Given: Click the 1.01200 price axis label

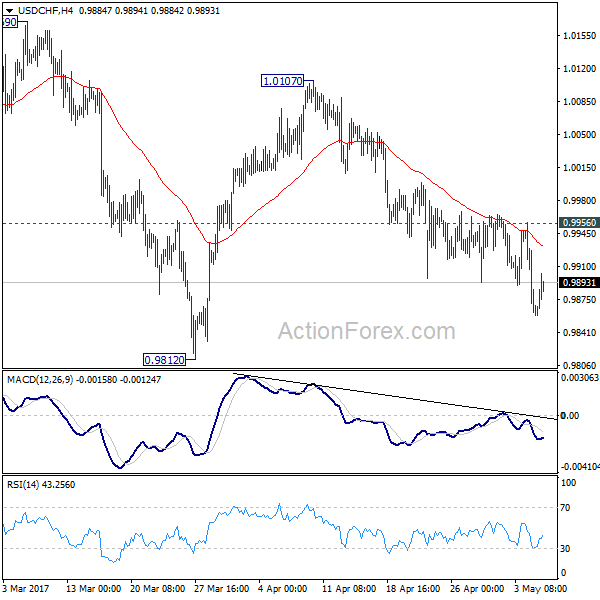Looking at the screenshot, I should pos(579,68).
